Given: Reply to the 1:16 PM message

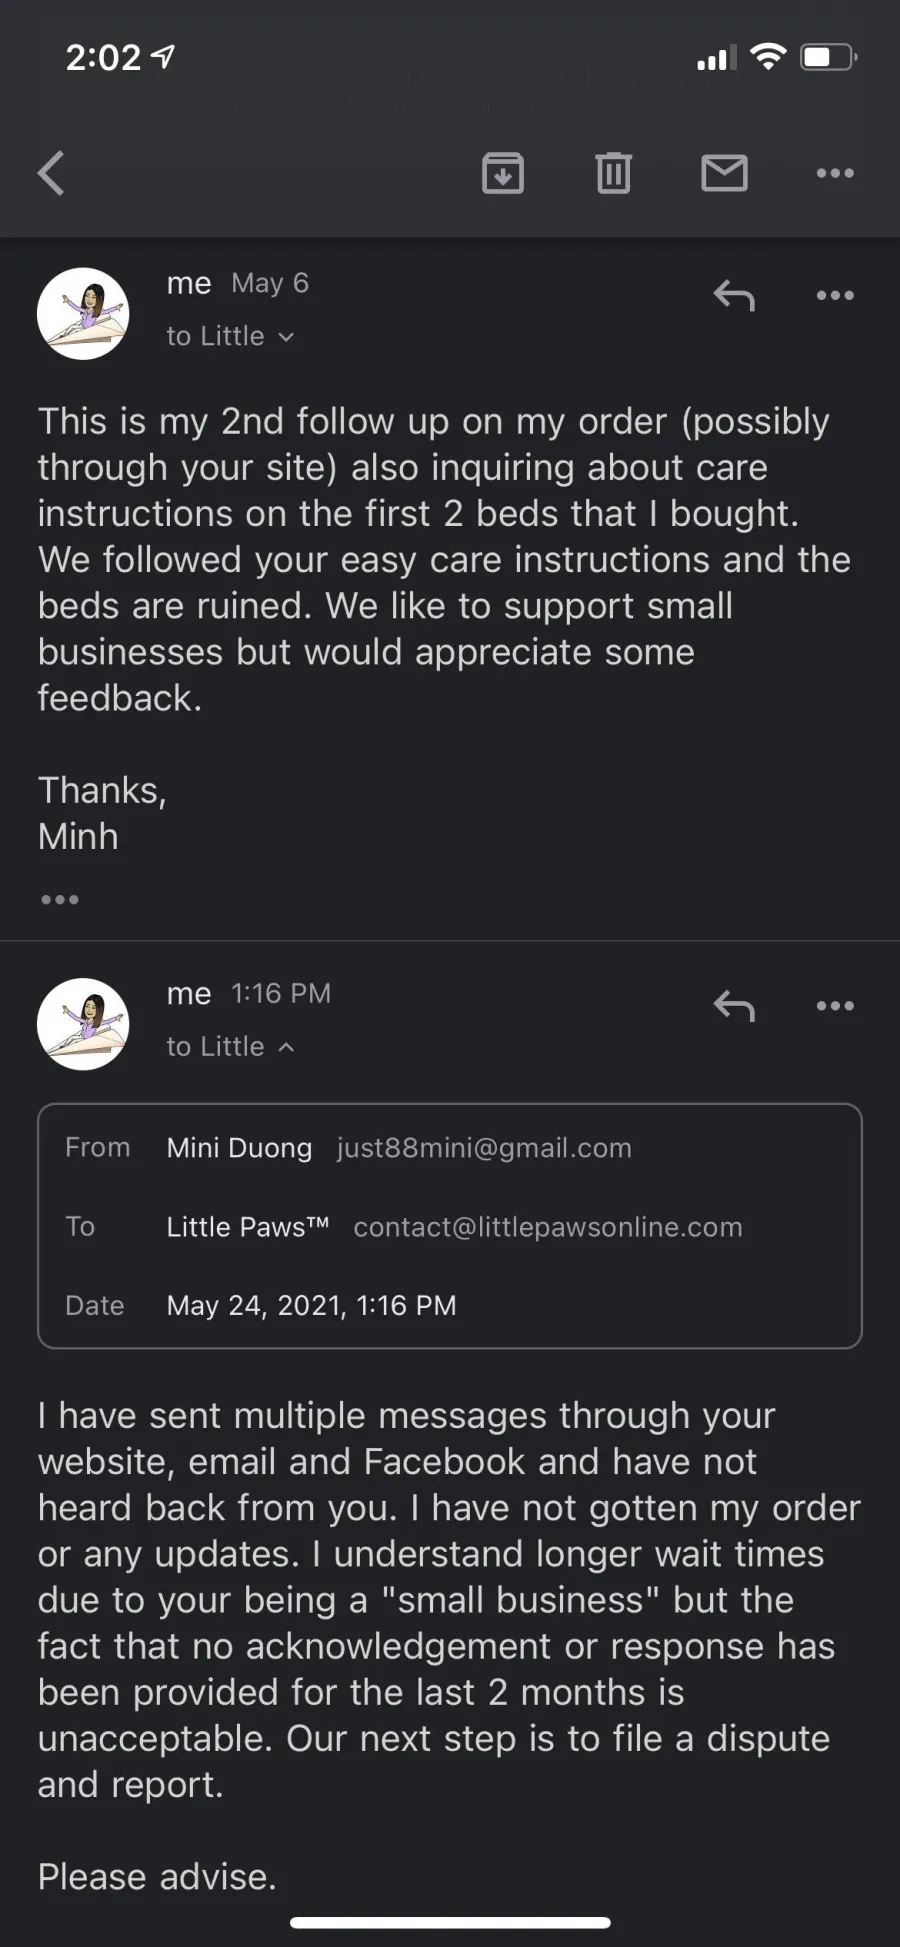Looking at the screenshot, I should click(x=734, y=1006).
